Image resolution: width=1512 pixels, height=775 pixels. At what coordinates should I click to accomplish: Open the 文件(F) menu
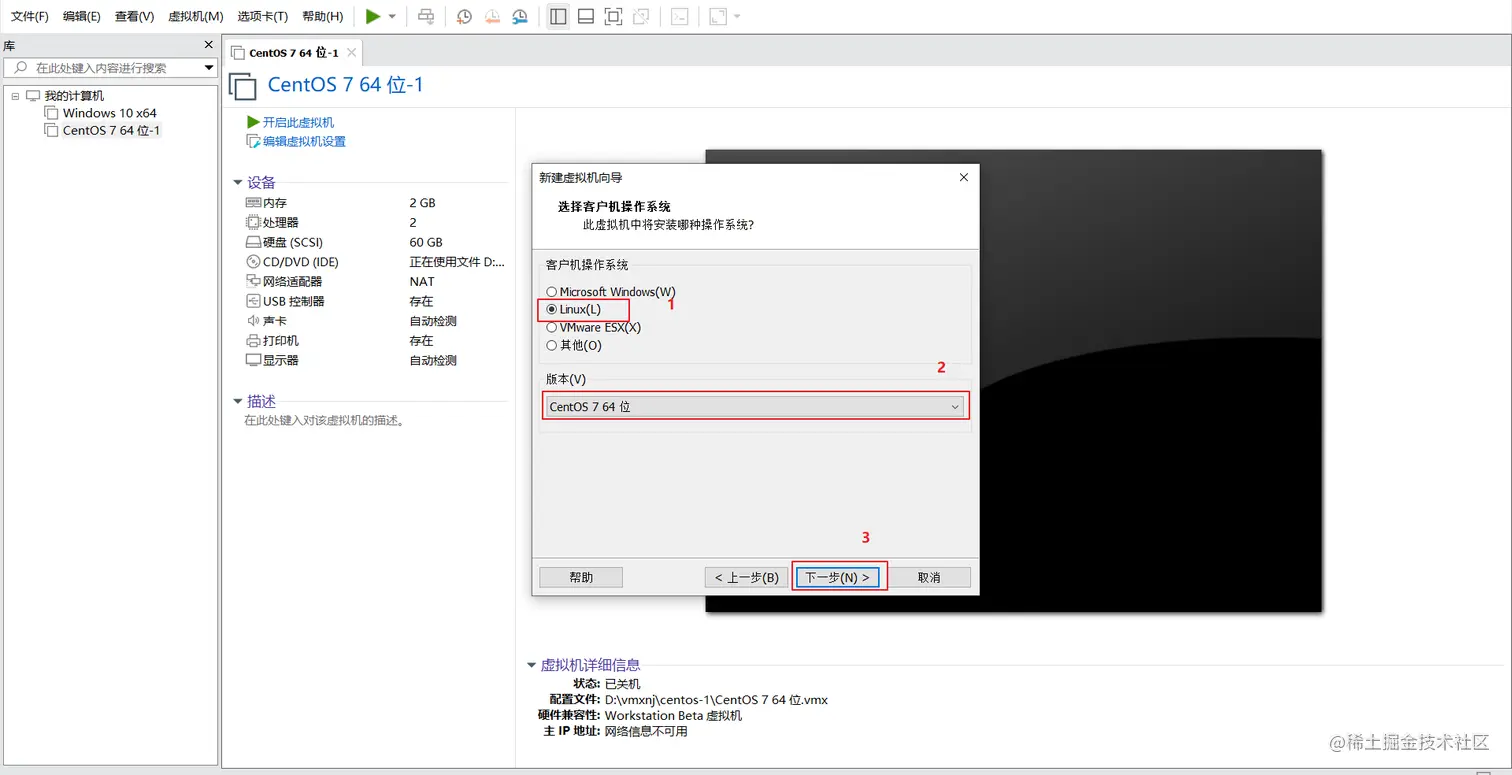tap(29, 16)
